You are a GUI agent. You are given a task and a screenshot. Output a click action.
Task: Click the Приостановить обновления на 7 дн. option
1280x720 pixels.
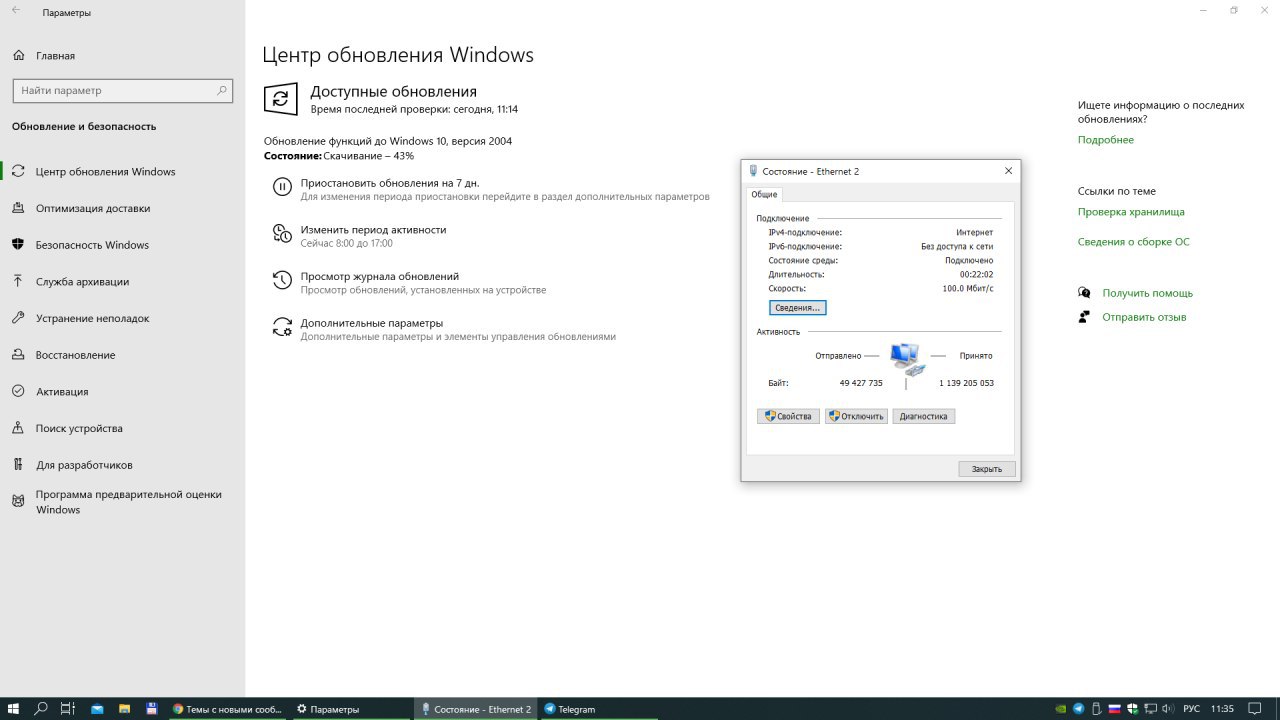(390, 183)
